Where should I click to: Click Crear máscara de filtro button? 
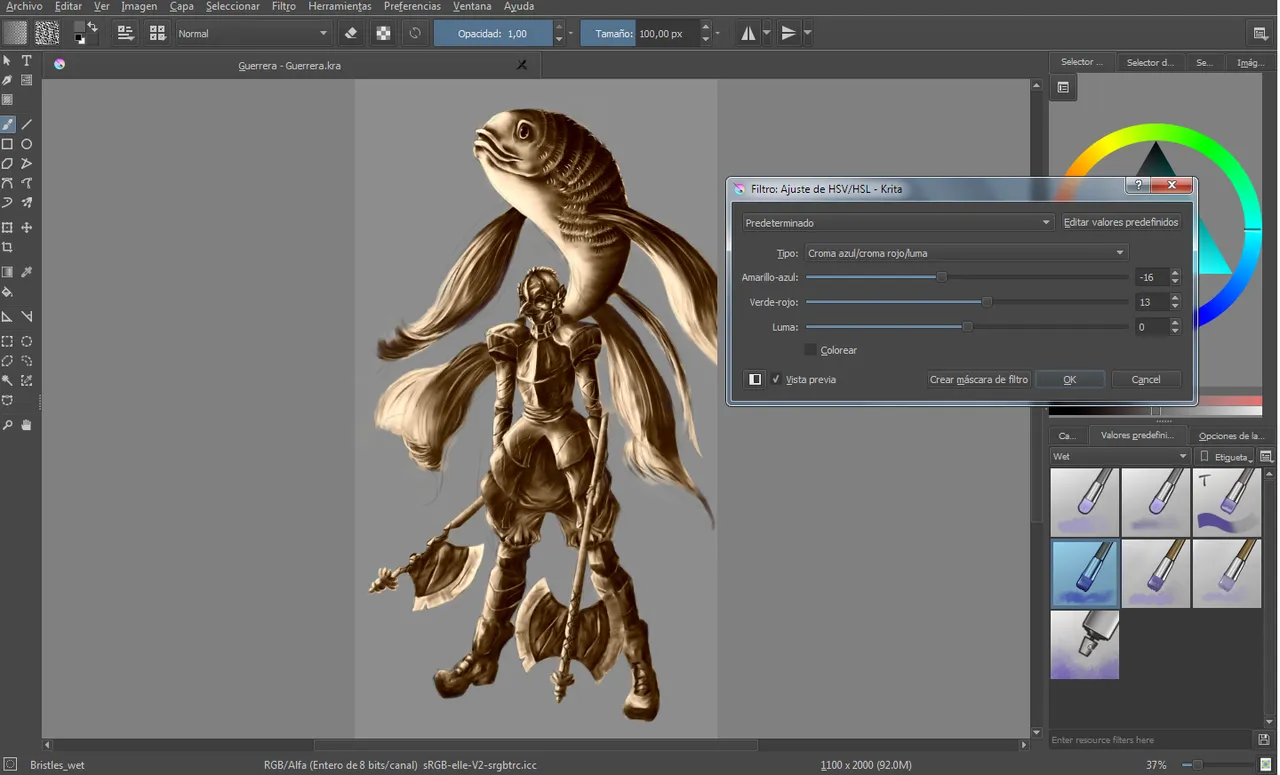[978, 379]
